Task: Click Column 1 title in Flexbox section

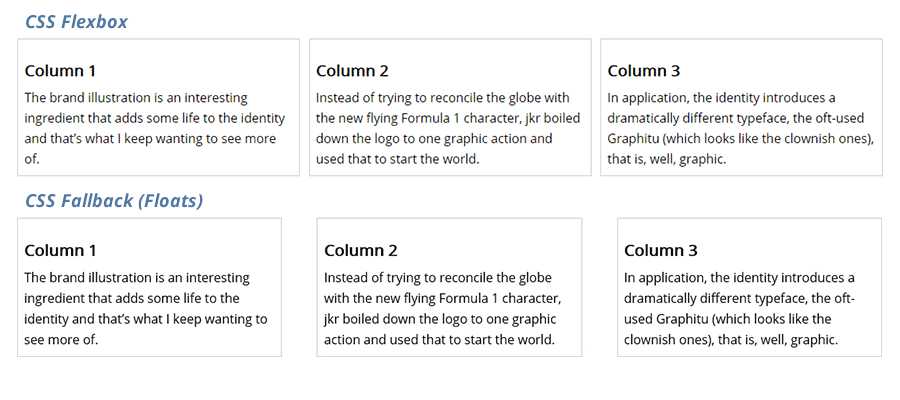Action: click(60, 71)
